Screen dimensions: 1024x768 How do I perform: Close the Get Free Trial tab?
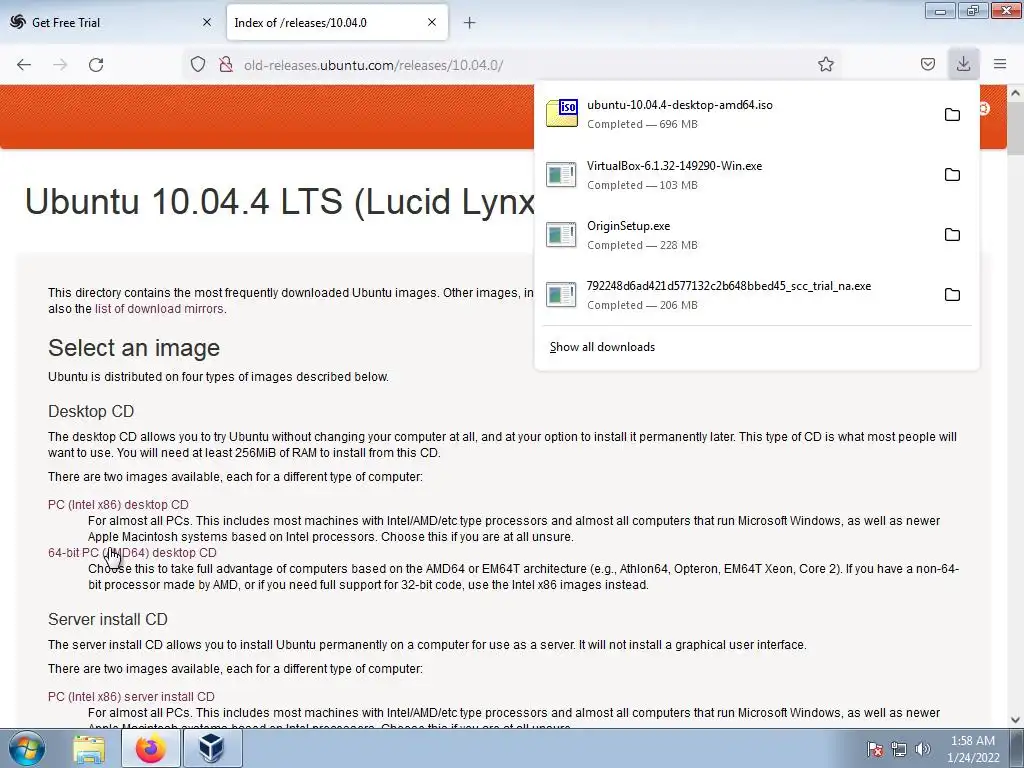[207, 22]
